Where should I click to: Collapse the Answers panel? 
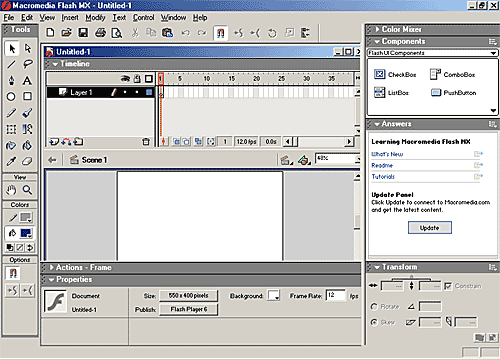point(377,124)
